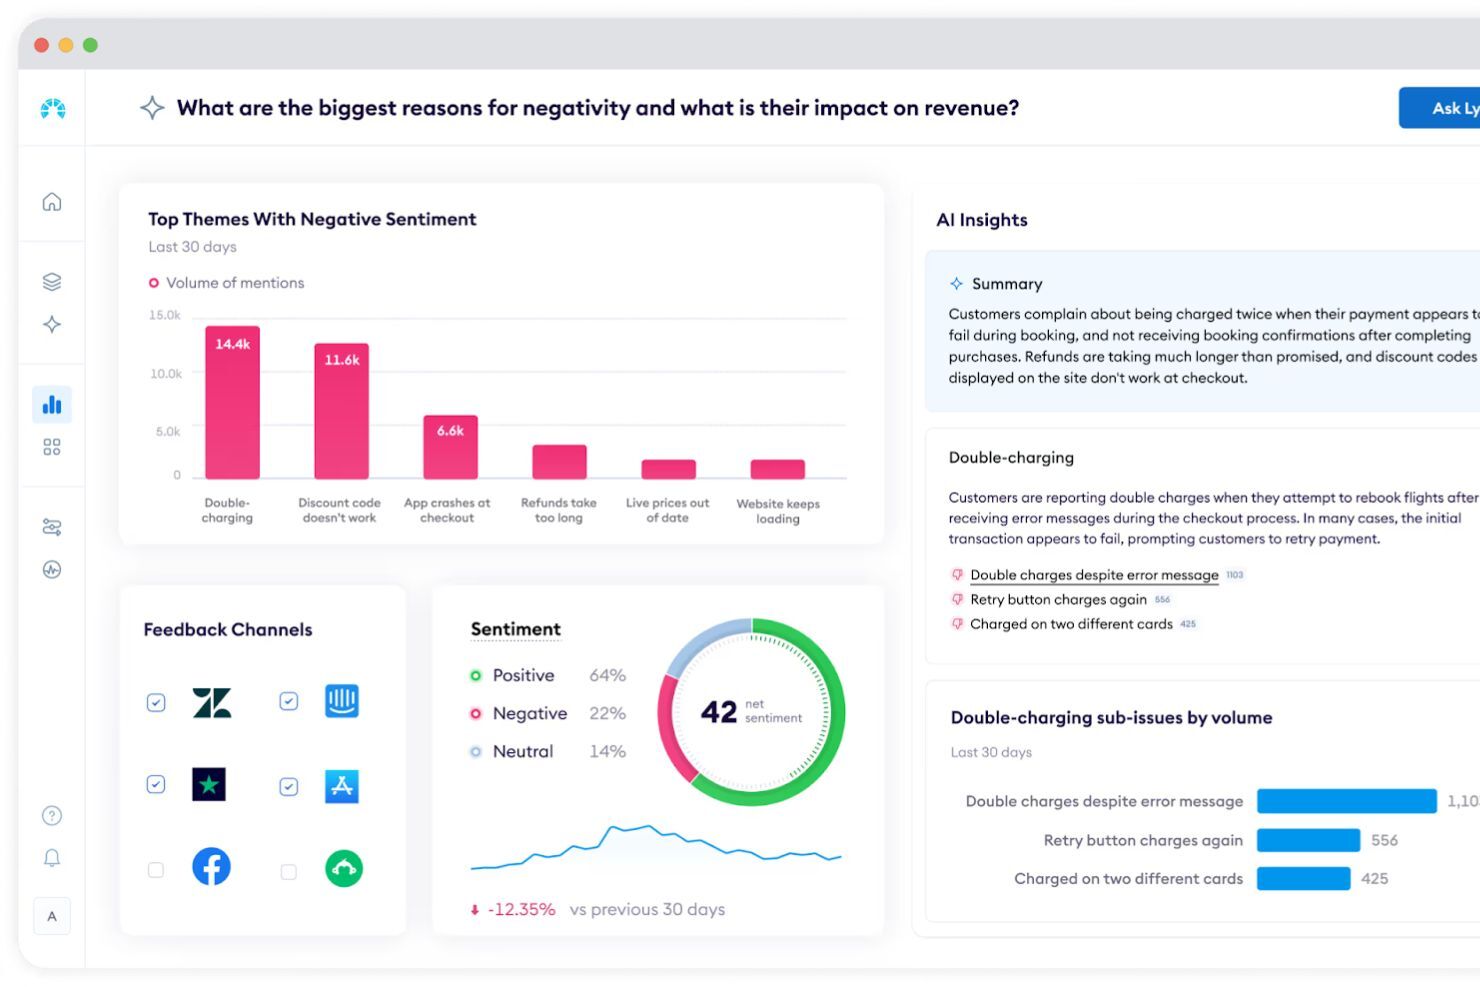This screenshot has width=1480, height=987.
Task: Click the 14.4k Double-charging bar
Action: [232, 402]
